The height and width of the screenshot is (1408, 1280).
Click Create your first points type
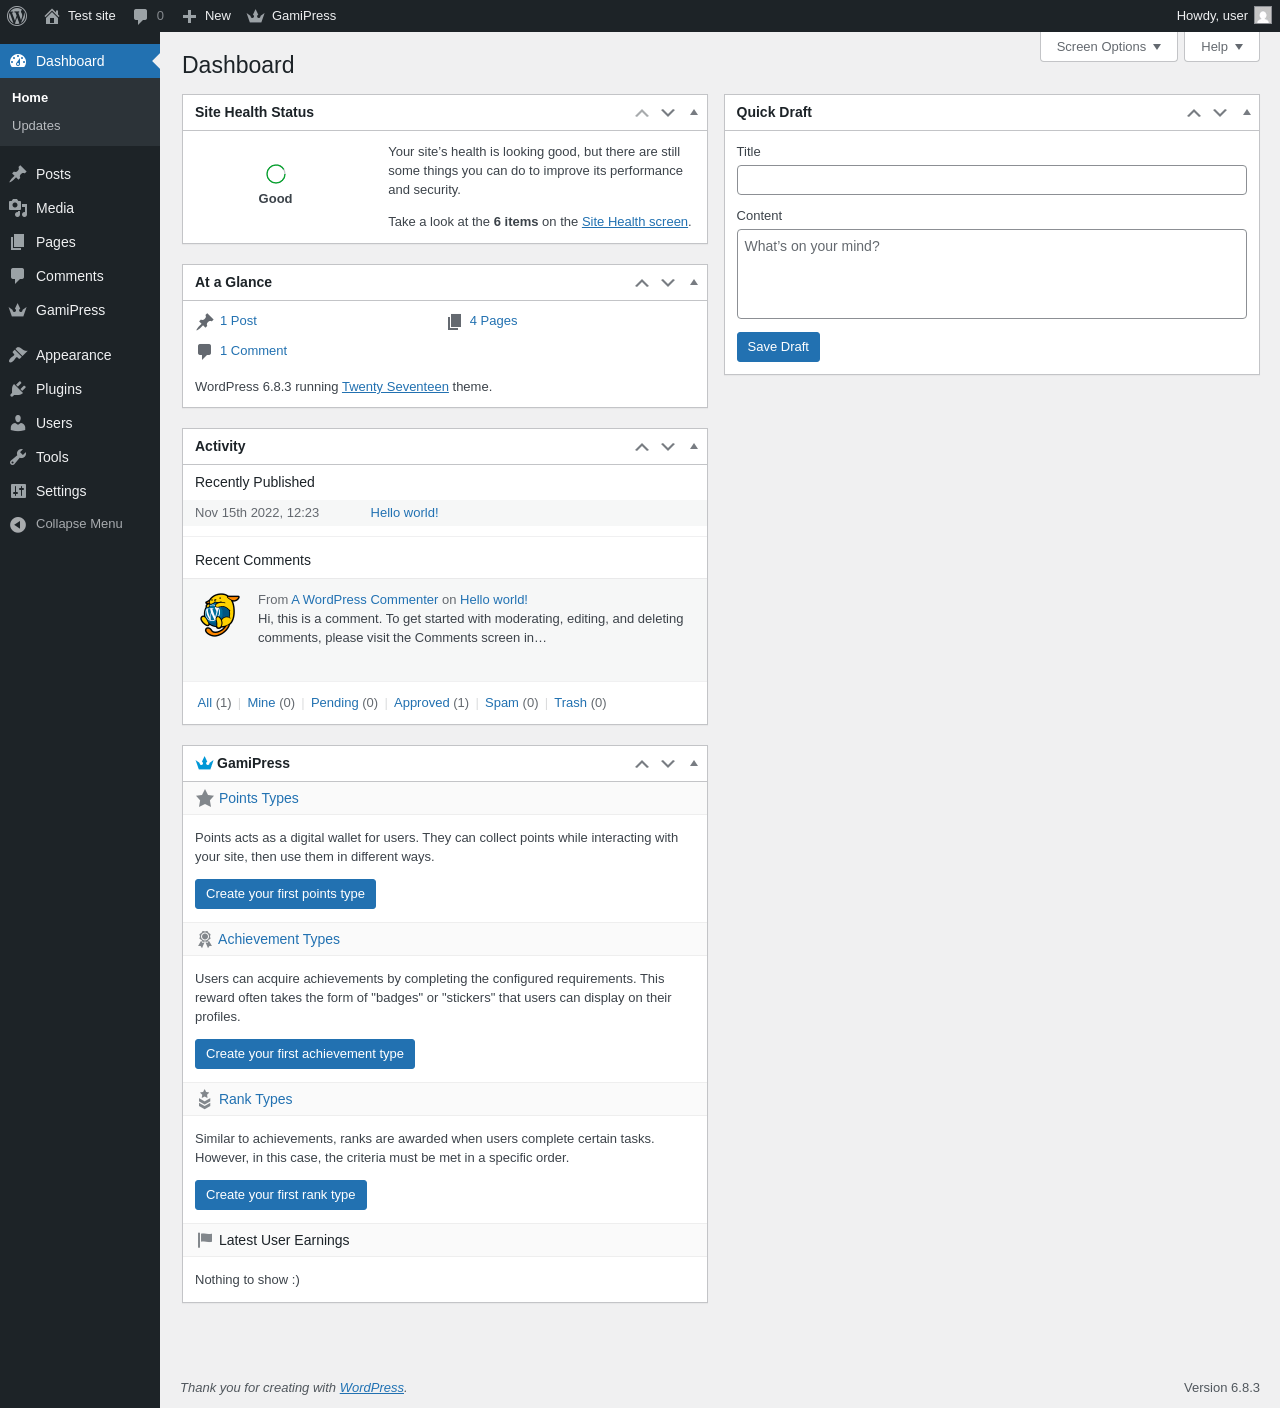point(285,894)
